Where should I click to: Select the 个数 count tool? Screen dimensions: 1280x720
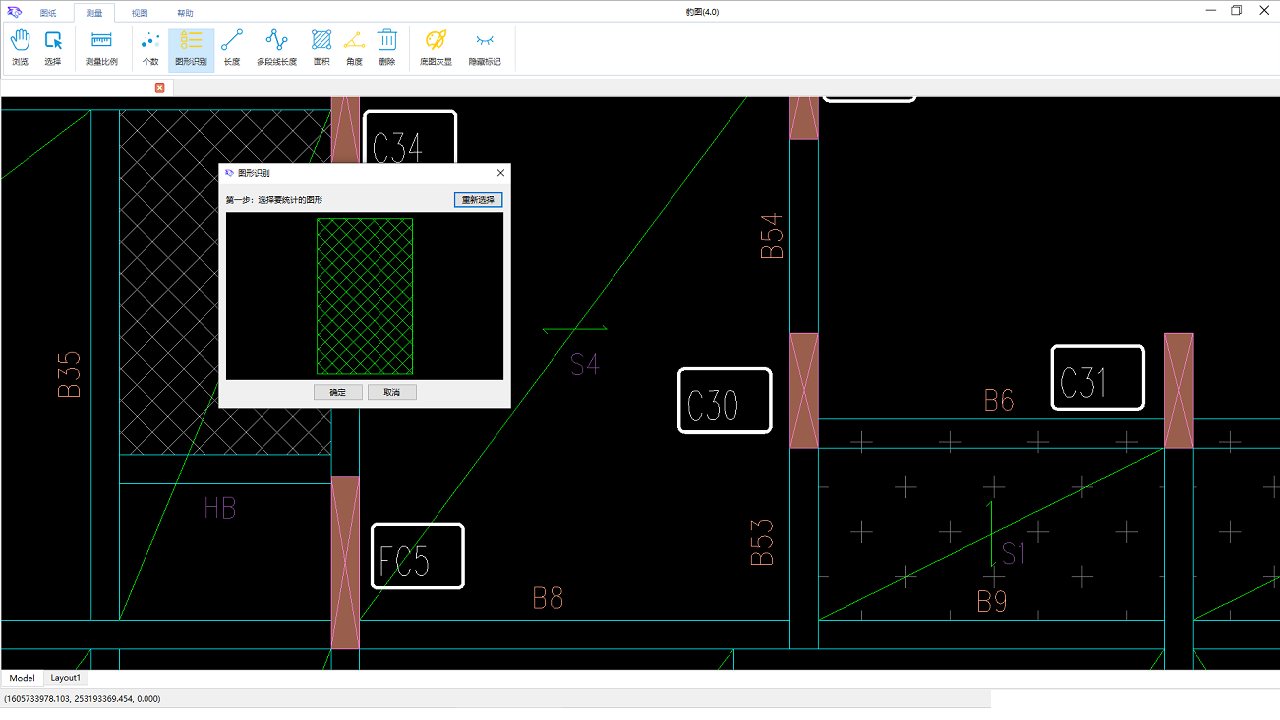pyautogui.click(x=150, y=47)
